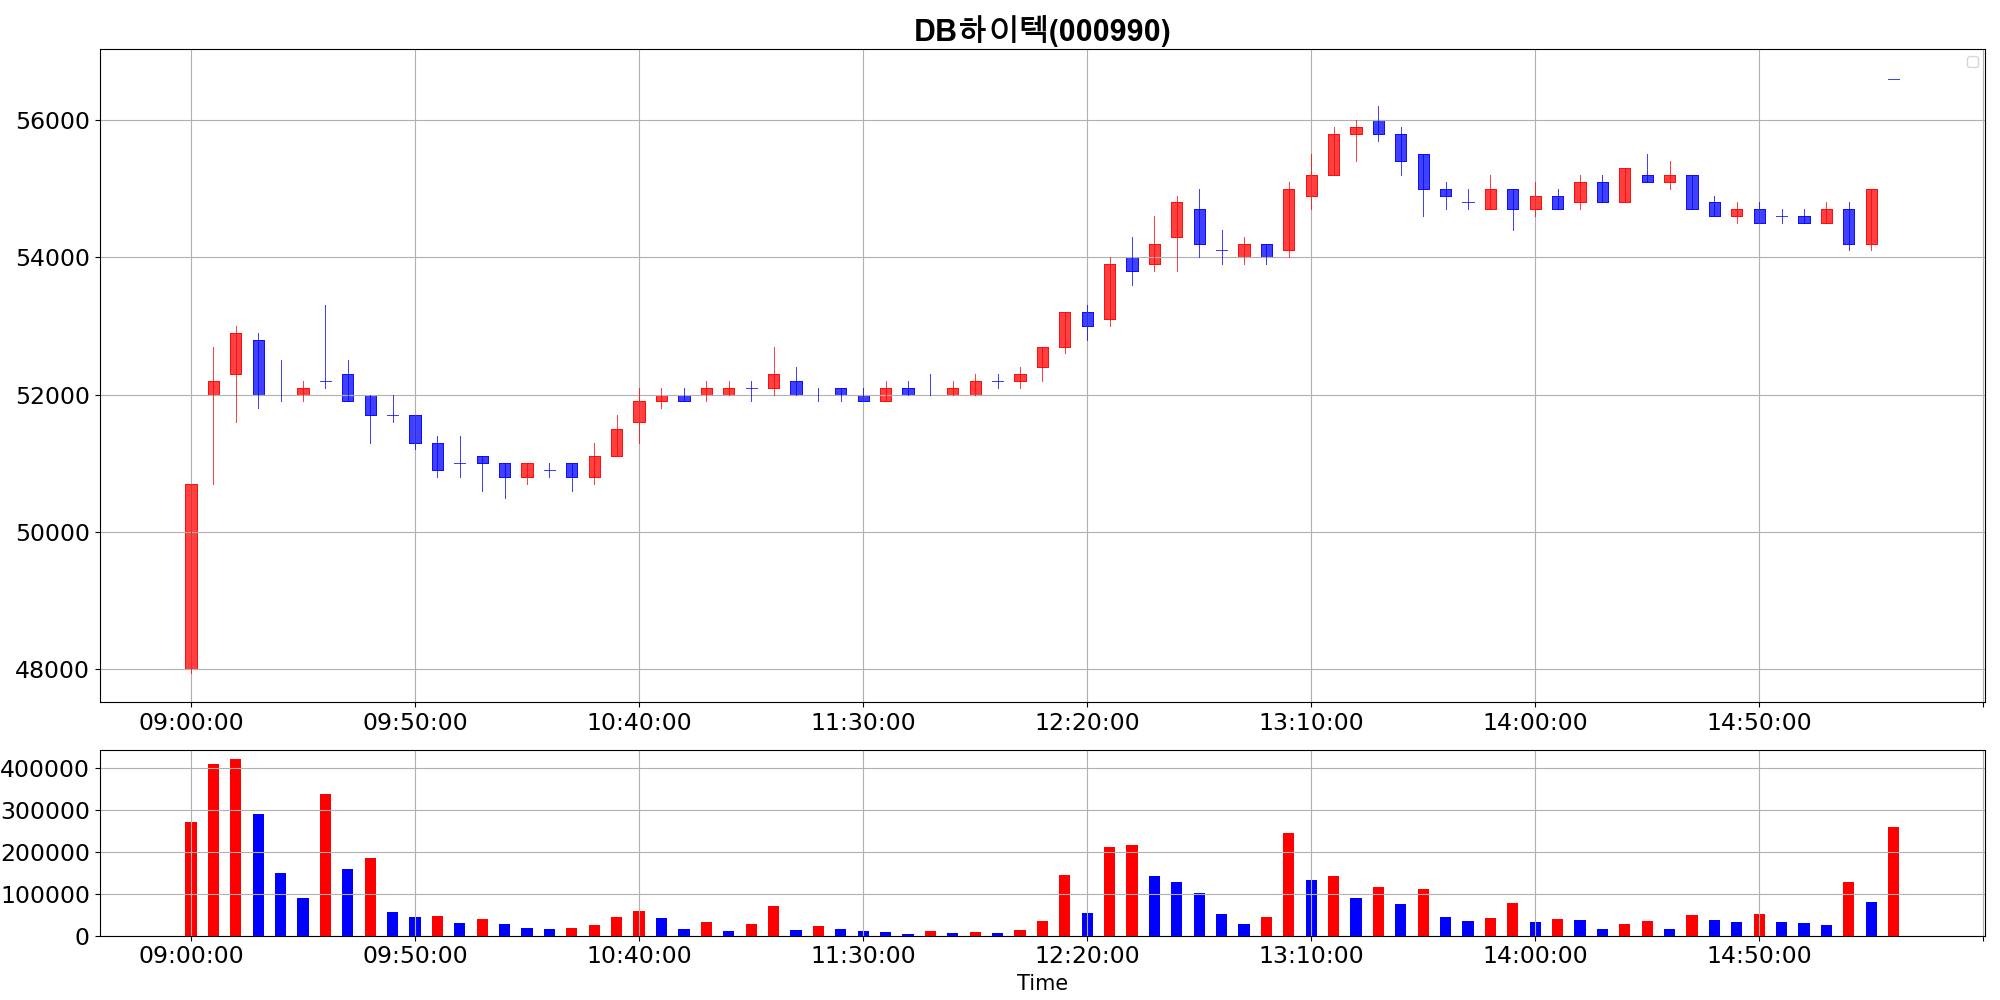Select the 100000 volume axis label
This screenshot has height=1000, width=2000.
(45, 895)
